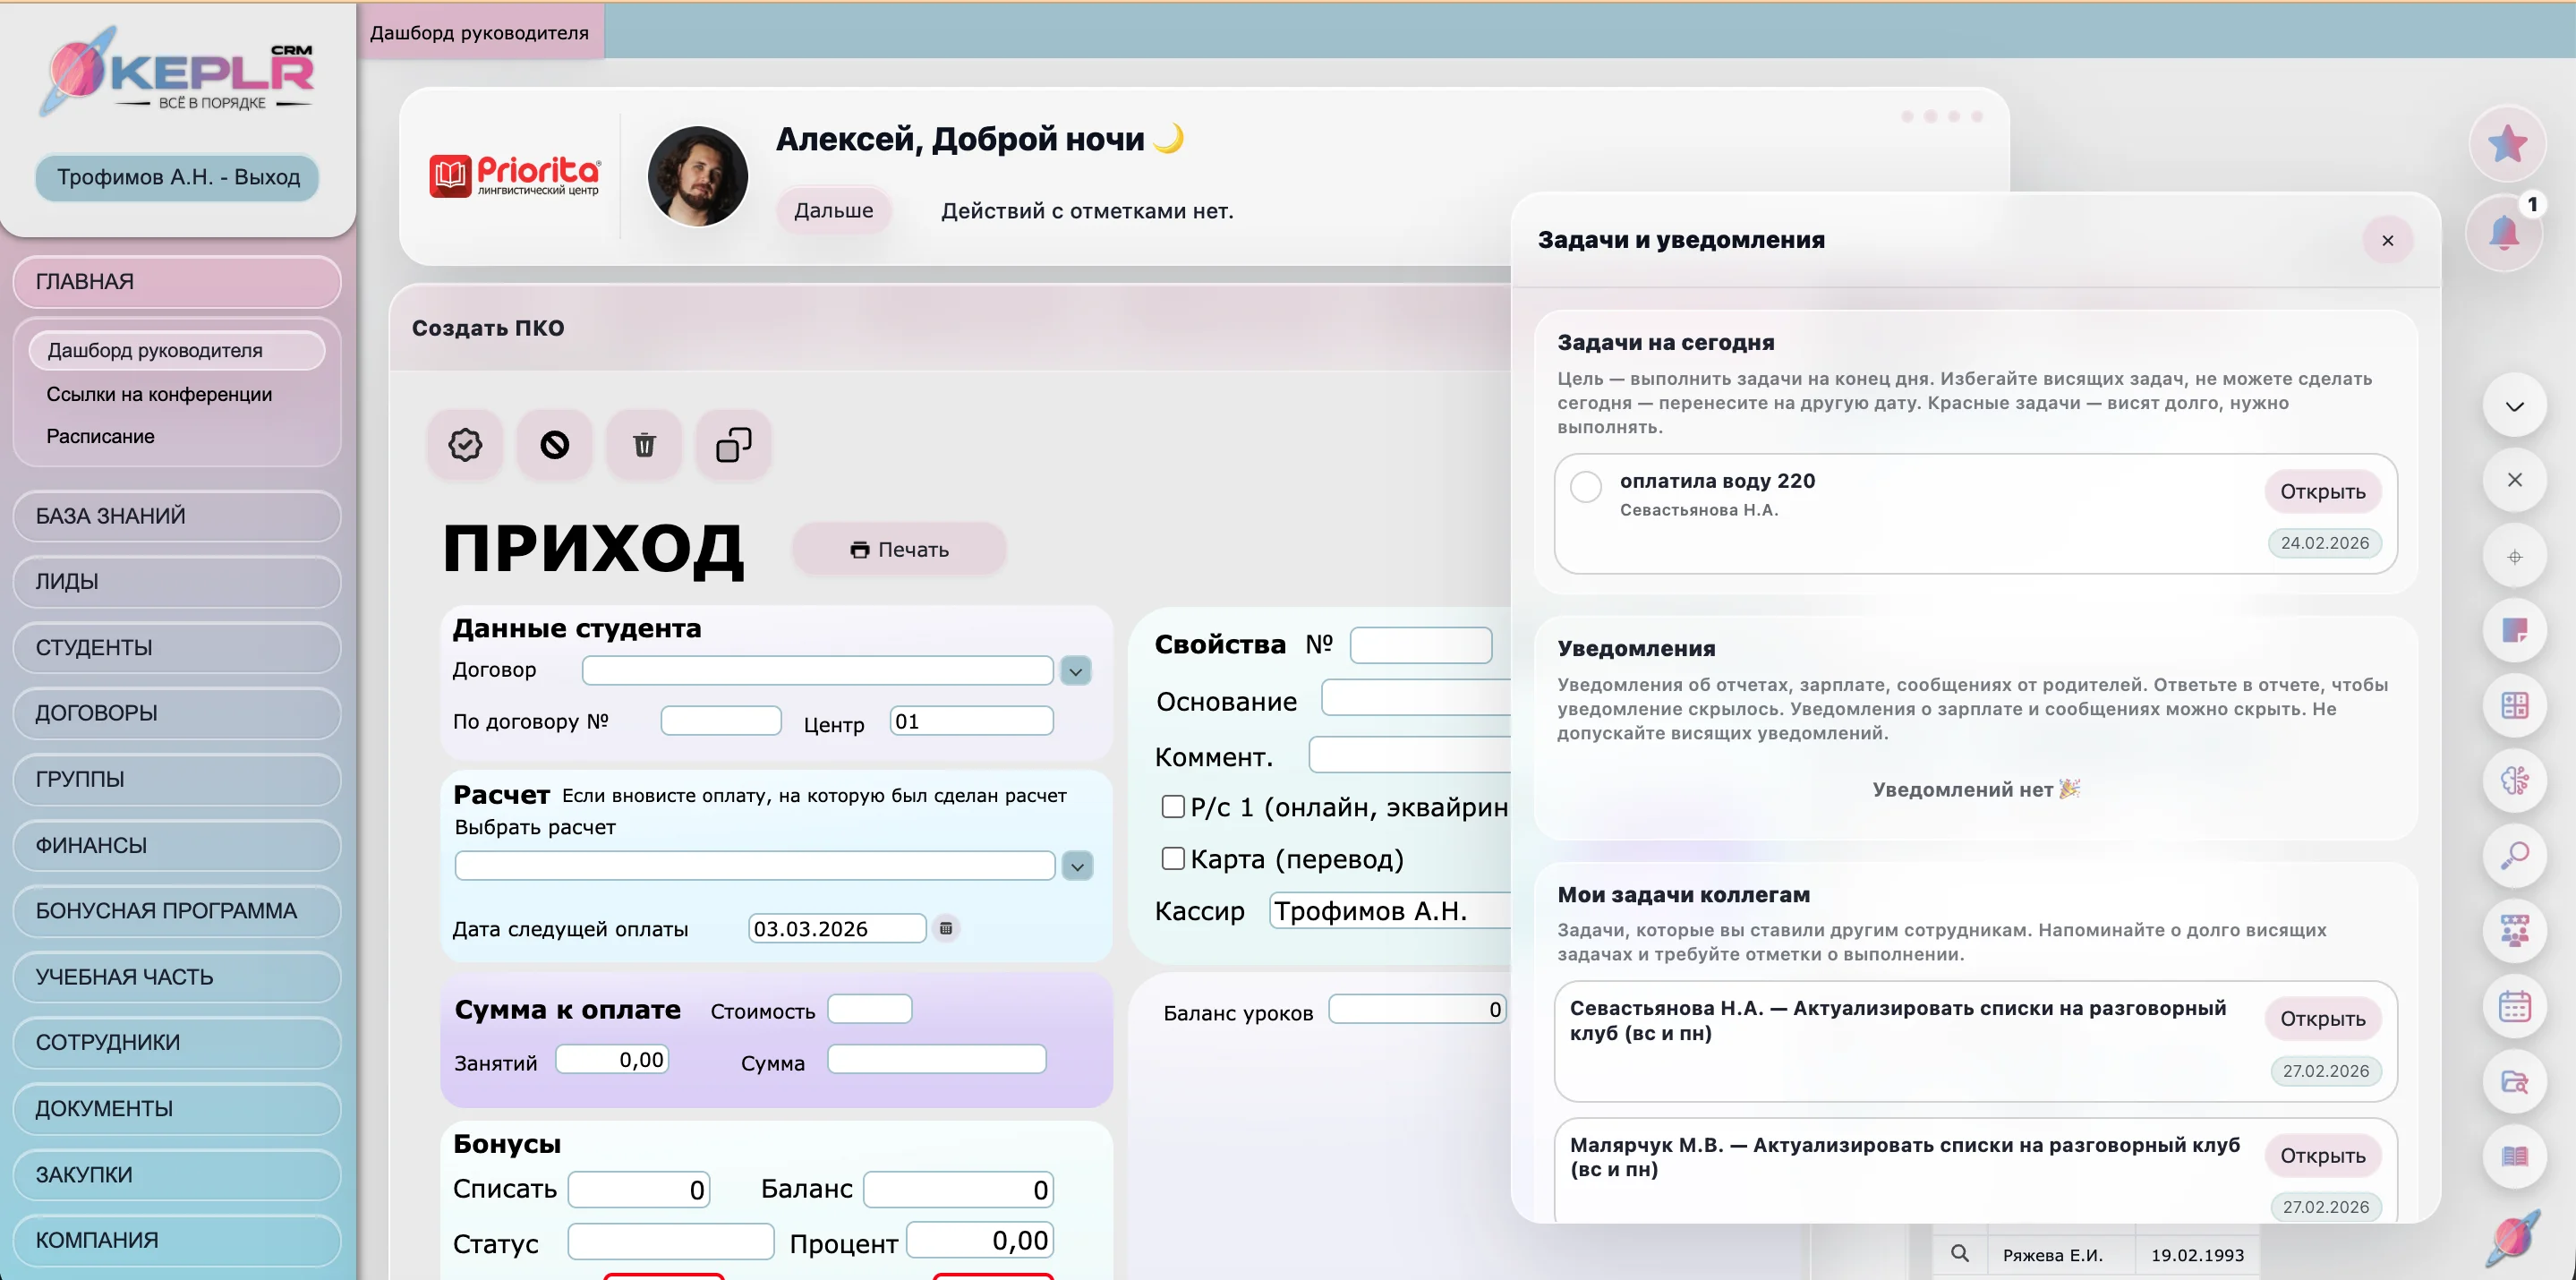Screen dimensions: 2576x1280
Task: Check the Карта (перевод) checkbox
Action: click(x=1173, y=859)
